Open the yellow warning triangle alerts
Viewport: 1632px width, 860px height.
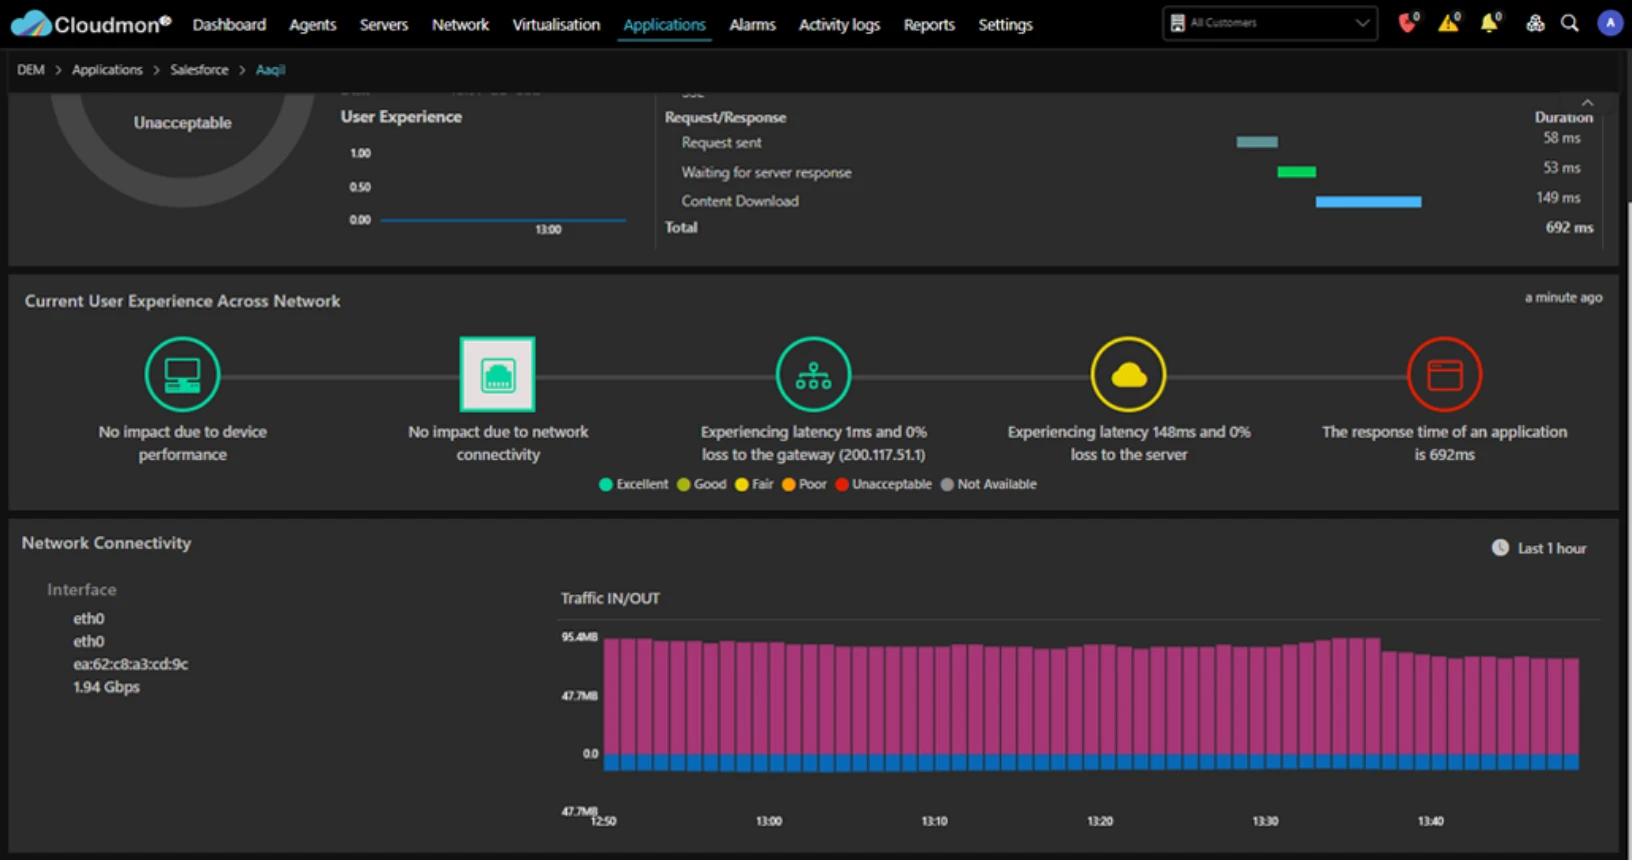coord(1449,22)
